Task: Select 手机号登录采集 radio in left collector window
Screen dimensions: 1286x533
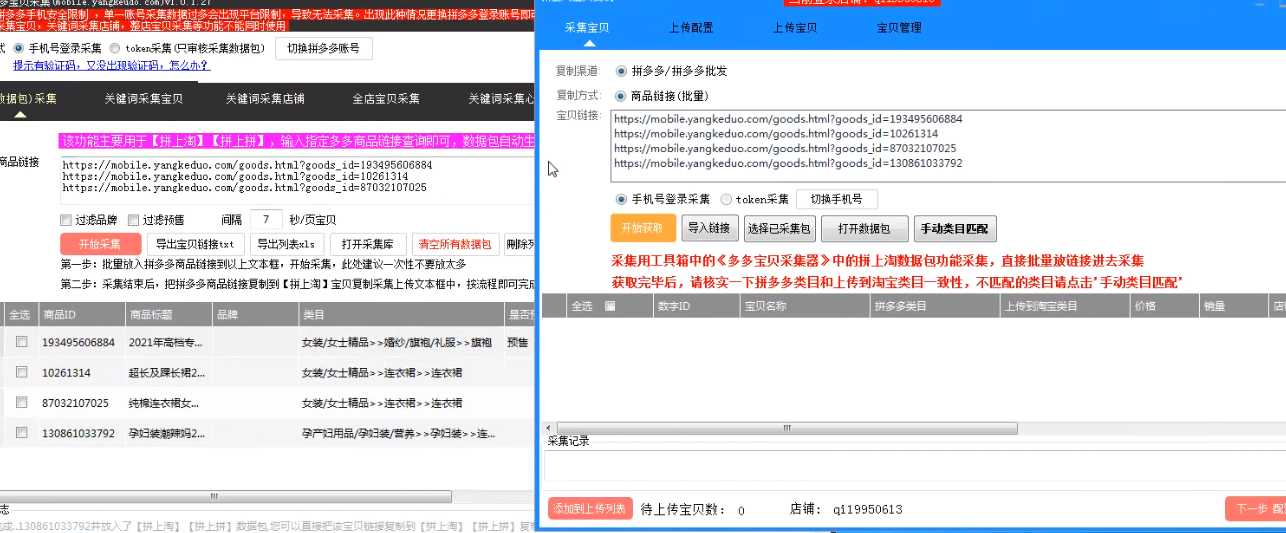Action: [19, 48]
